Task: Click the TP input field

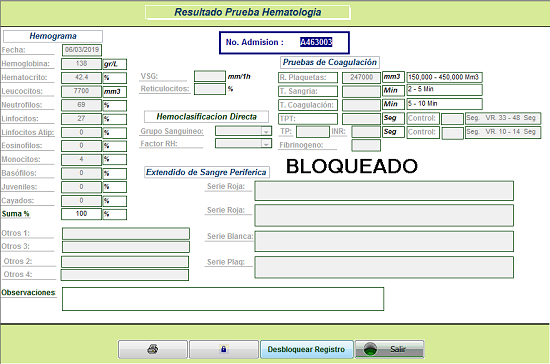Action: pyautogui.click(x=313, y=132)
